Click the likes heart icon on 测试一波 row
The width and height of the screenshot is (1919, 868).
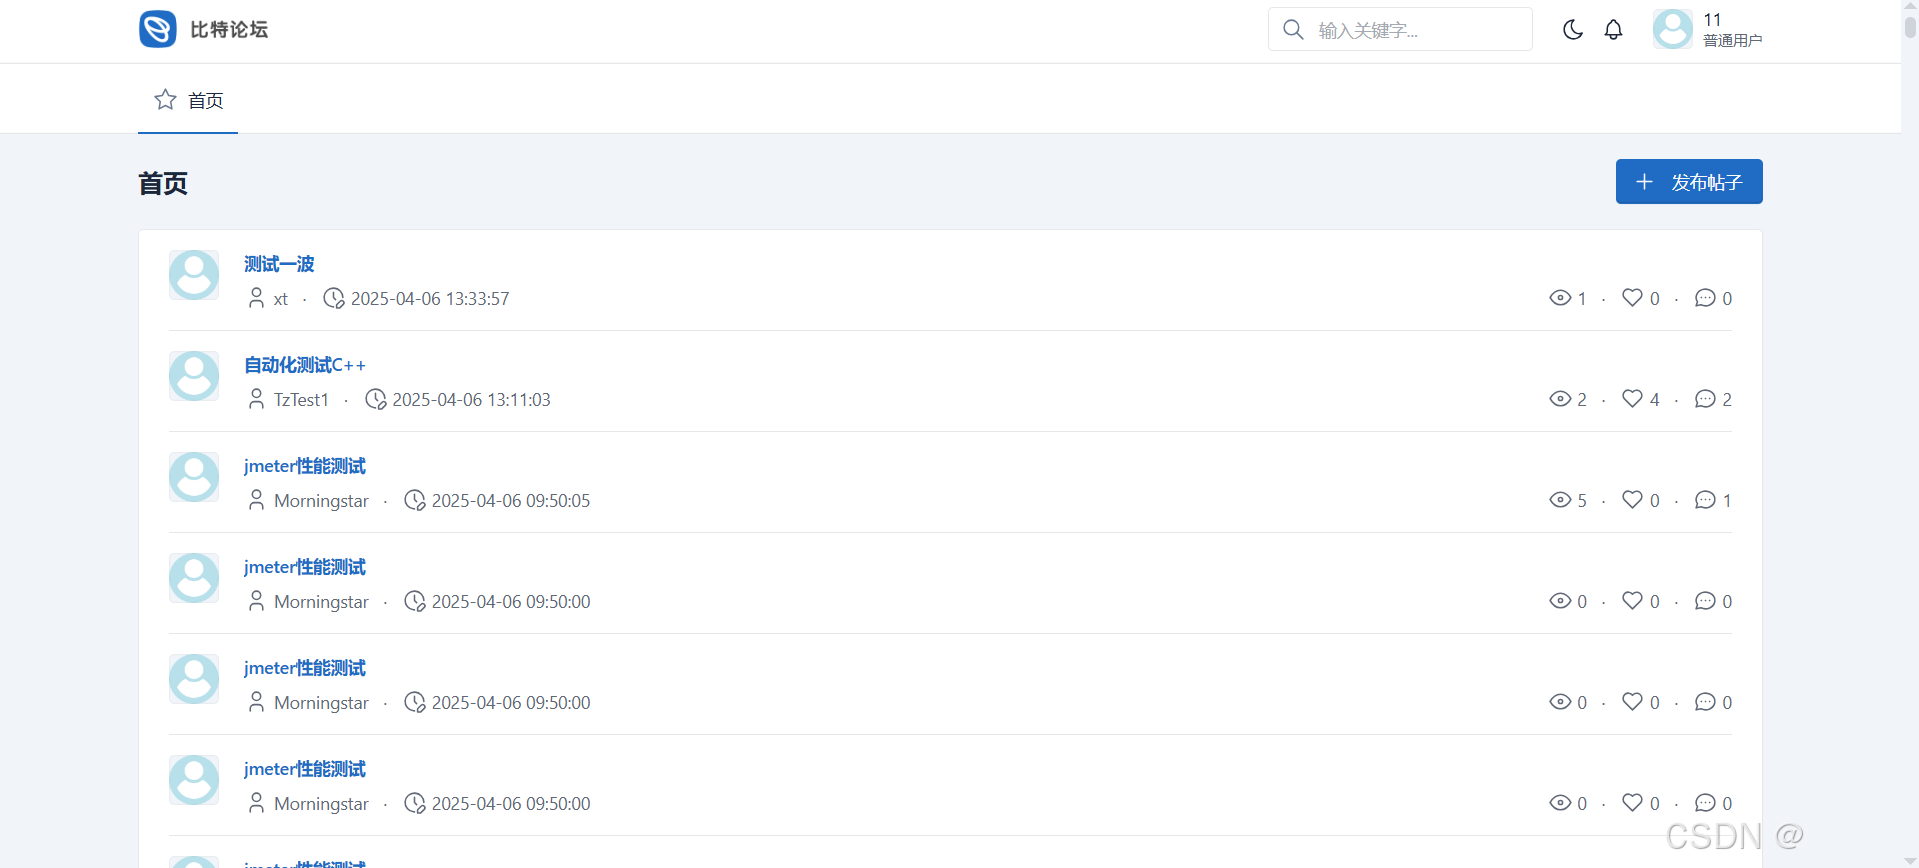(x=1633, y=298)
